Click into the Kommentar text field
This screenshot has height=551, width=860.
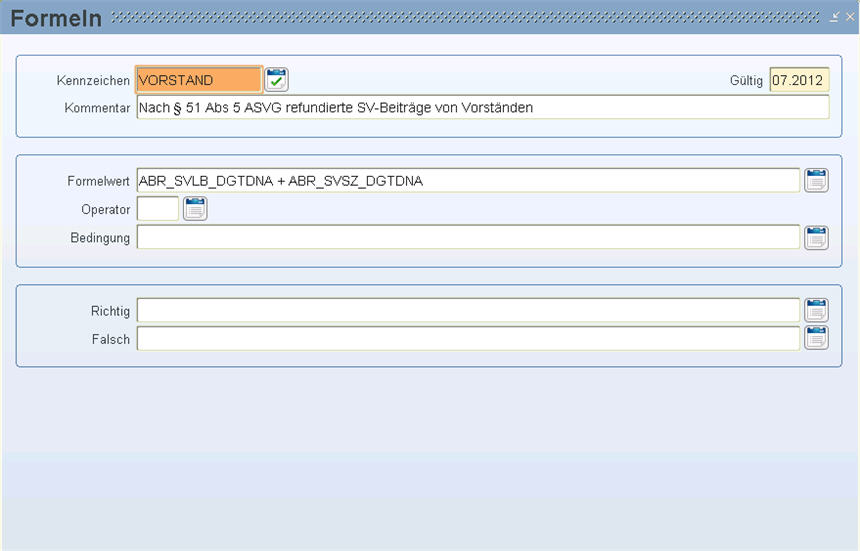(483, 107)
